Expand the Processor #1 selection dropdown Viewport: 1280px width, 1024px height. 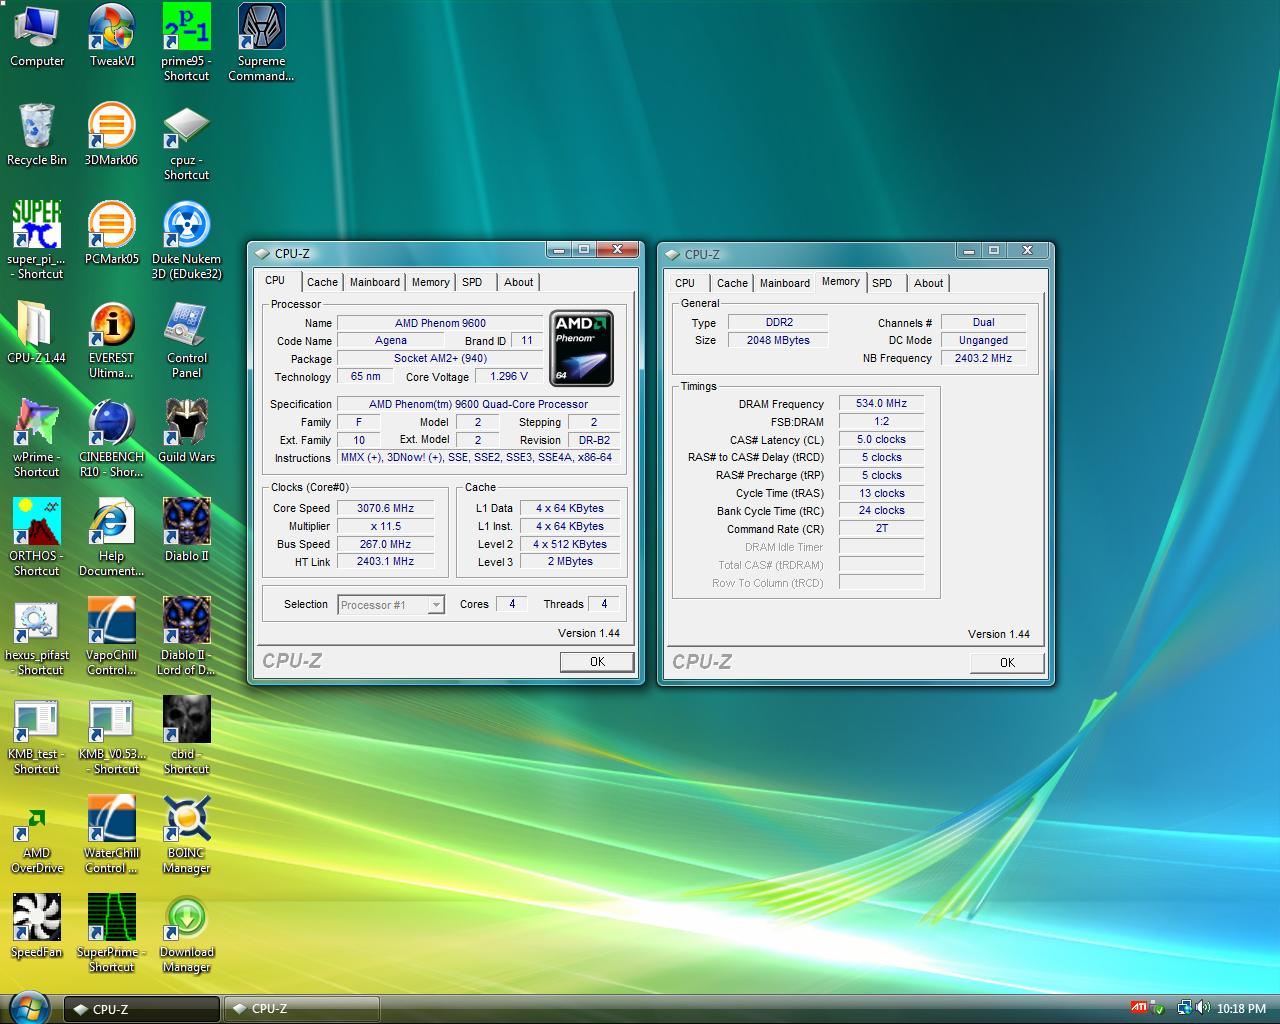(435, 605)
